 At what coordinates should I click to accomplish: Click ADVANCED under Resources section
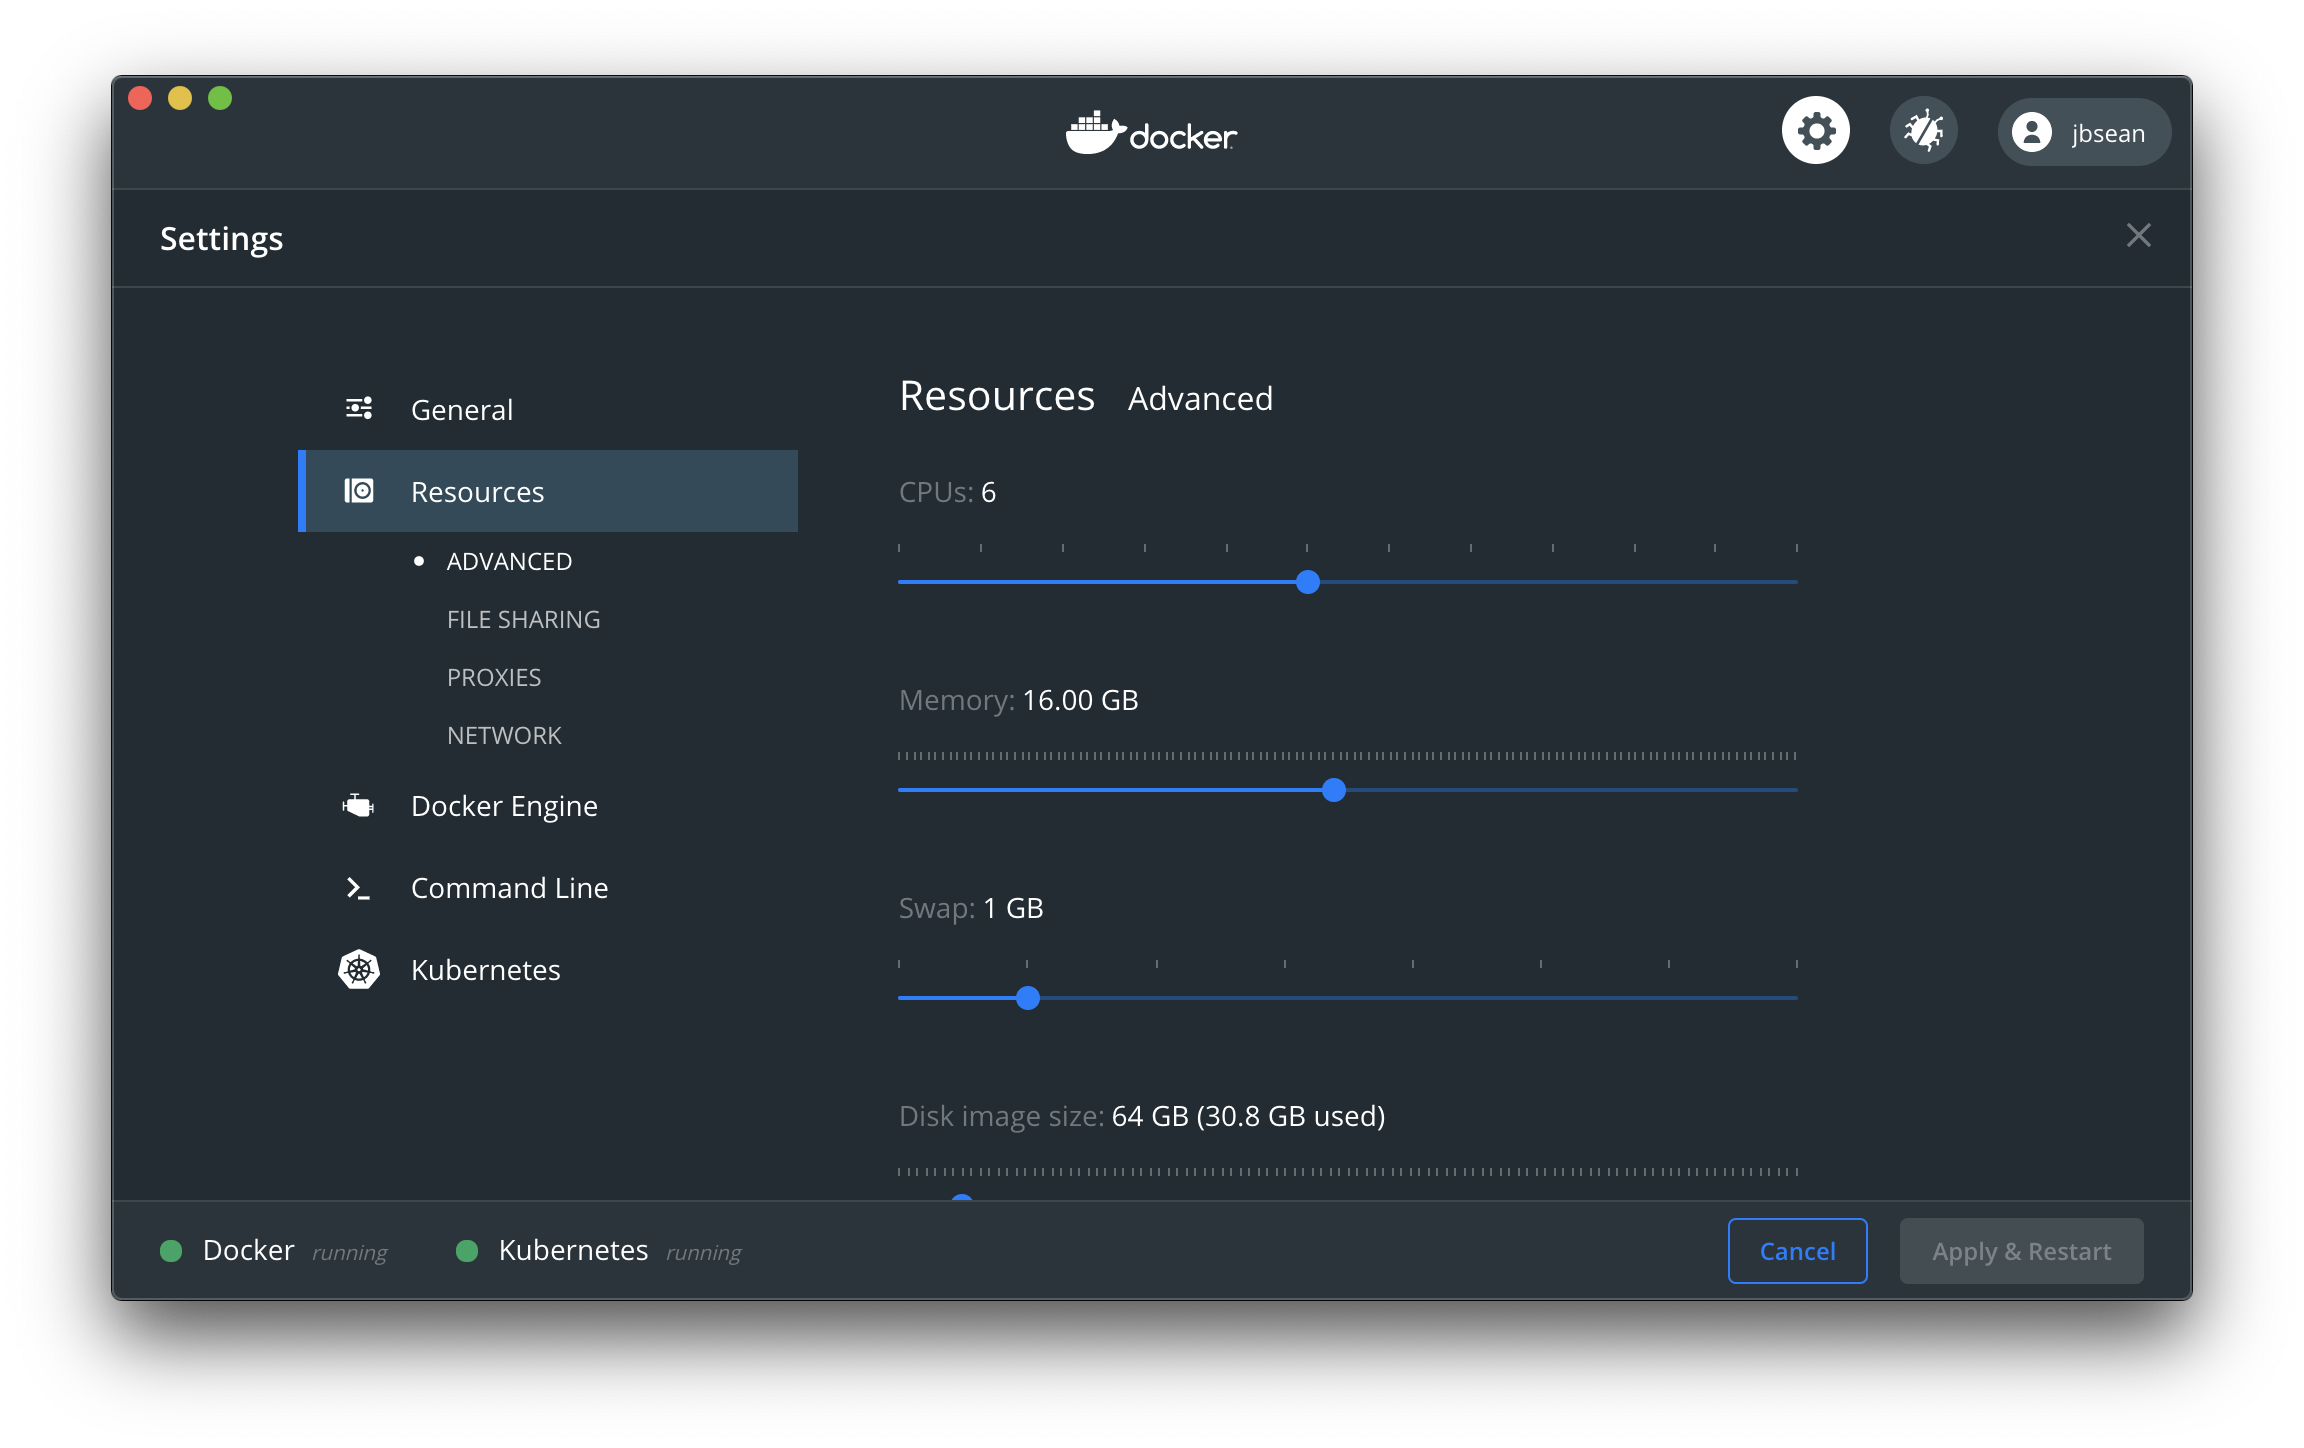point(507,559)
